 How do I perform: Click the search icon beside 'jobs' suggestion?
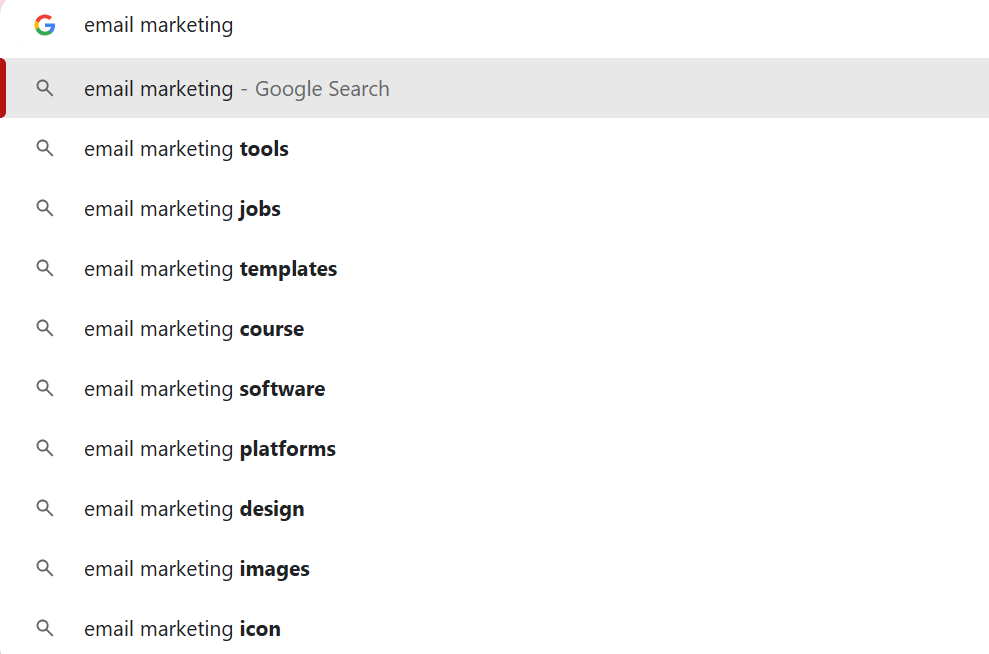tap(44, 208)
